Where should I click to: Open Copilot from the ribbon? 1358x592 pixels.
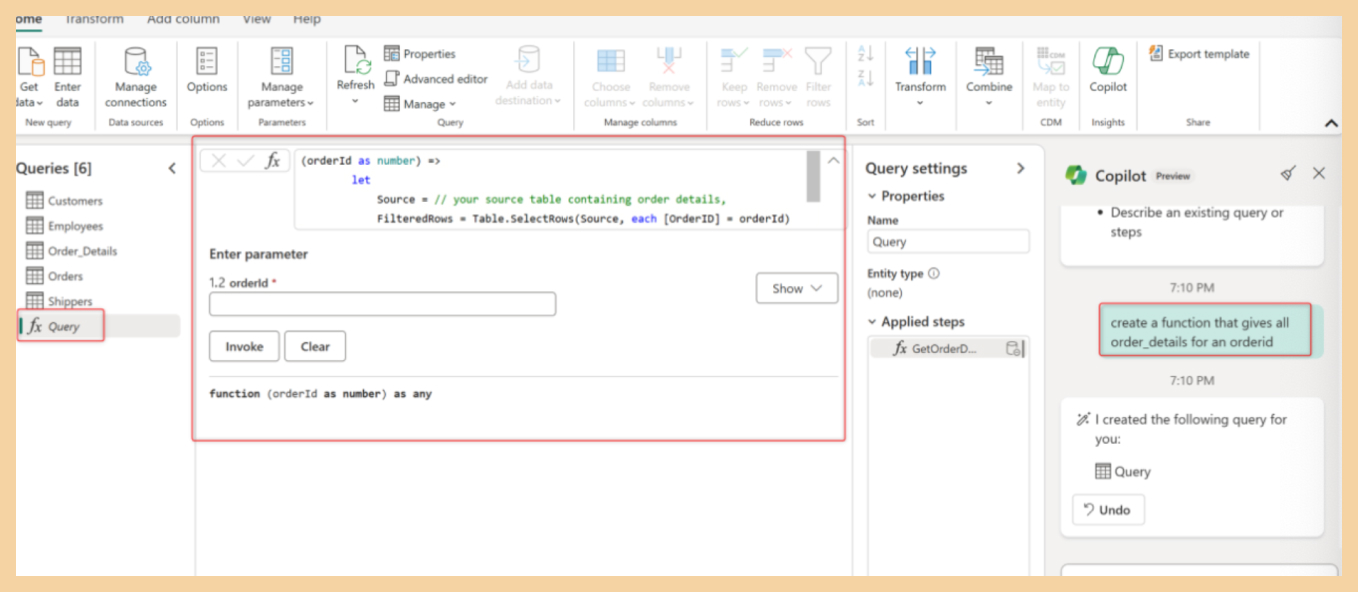(1108, 71)
